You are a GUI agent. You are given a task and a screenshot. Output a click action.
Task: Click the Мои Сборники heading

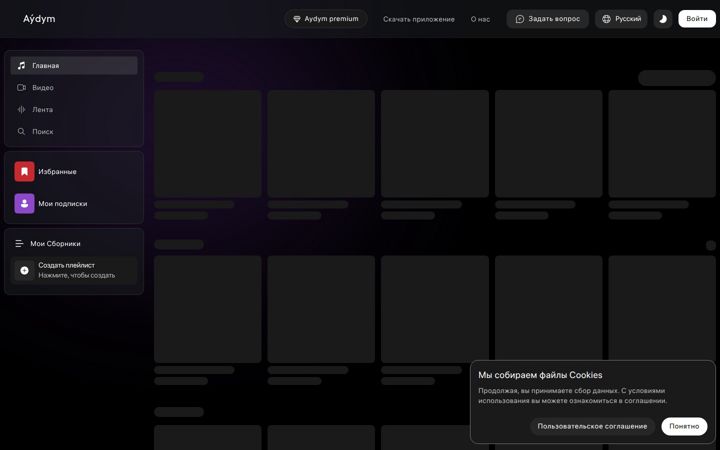tap(55, 244)
